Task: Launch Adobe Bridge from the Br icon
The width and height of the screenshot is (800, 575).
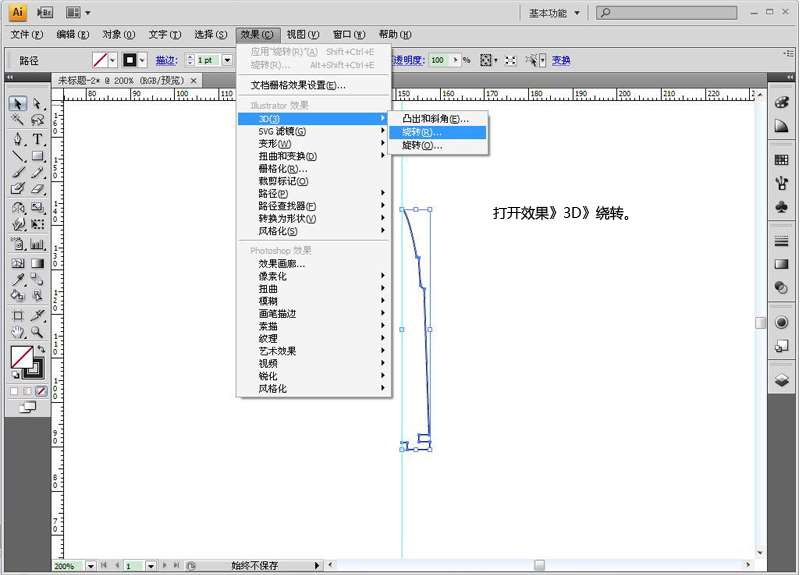Action: click(x=45, y=12)
